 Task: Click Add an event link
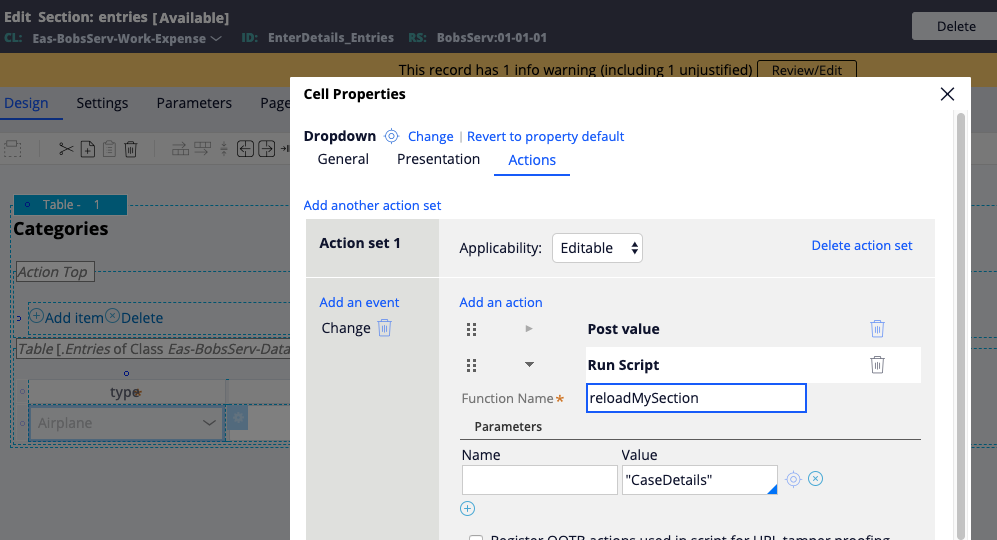tap(359, 303)
